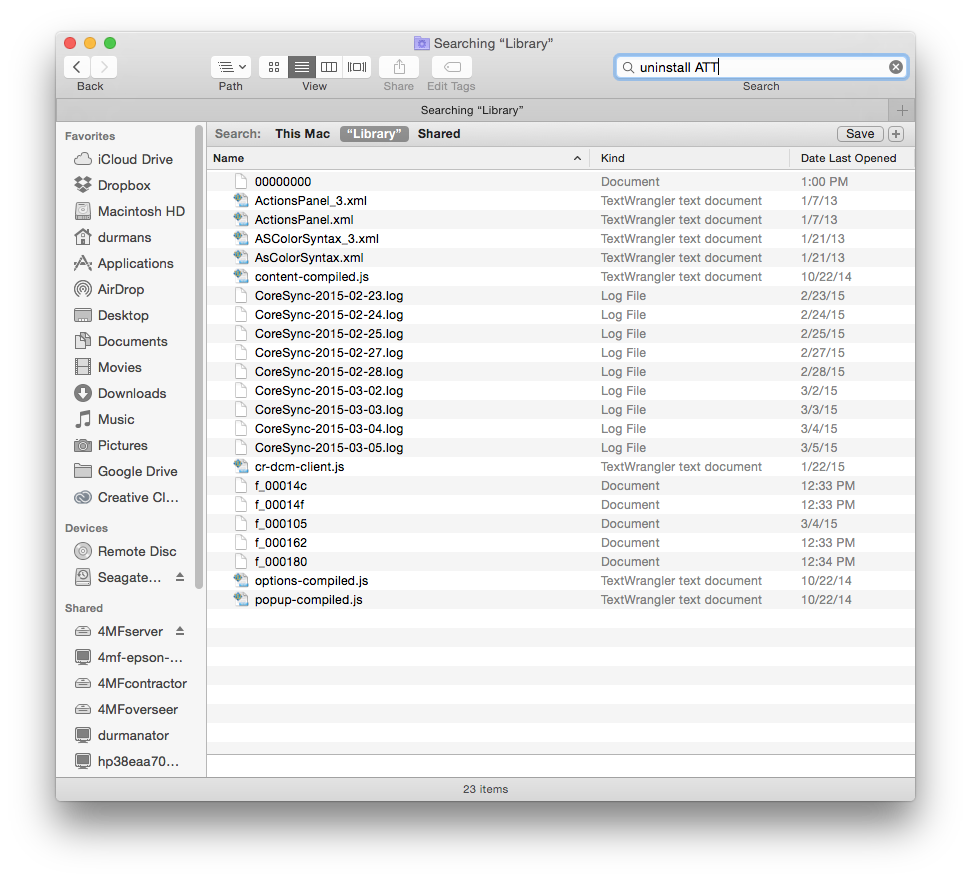This screenshot has height=881, width=971.
Task: Select f_000180 document
Action: point(560,562)
